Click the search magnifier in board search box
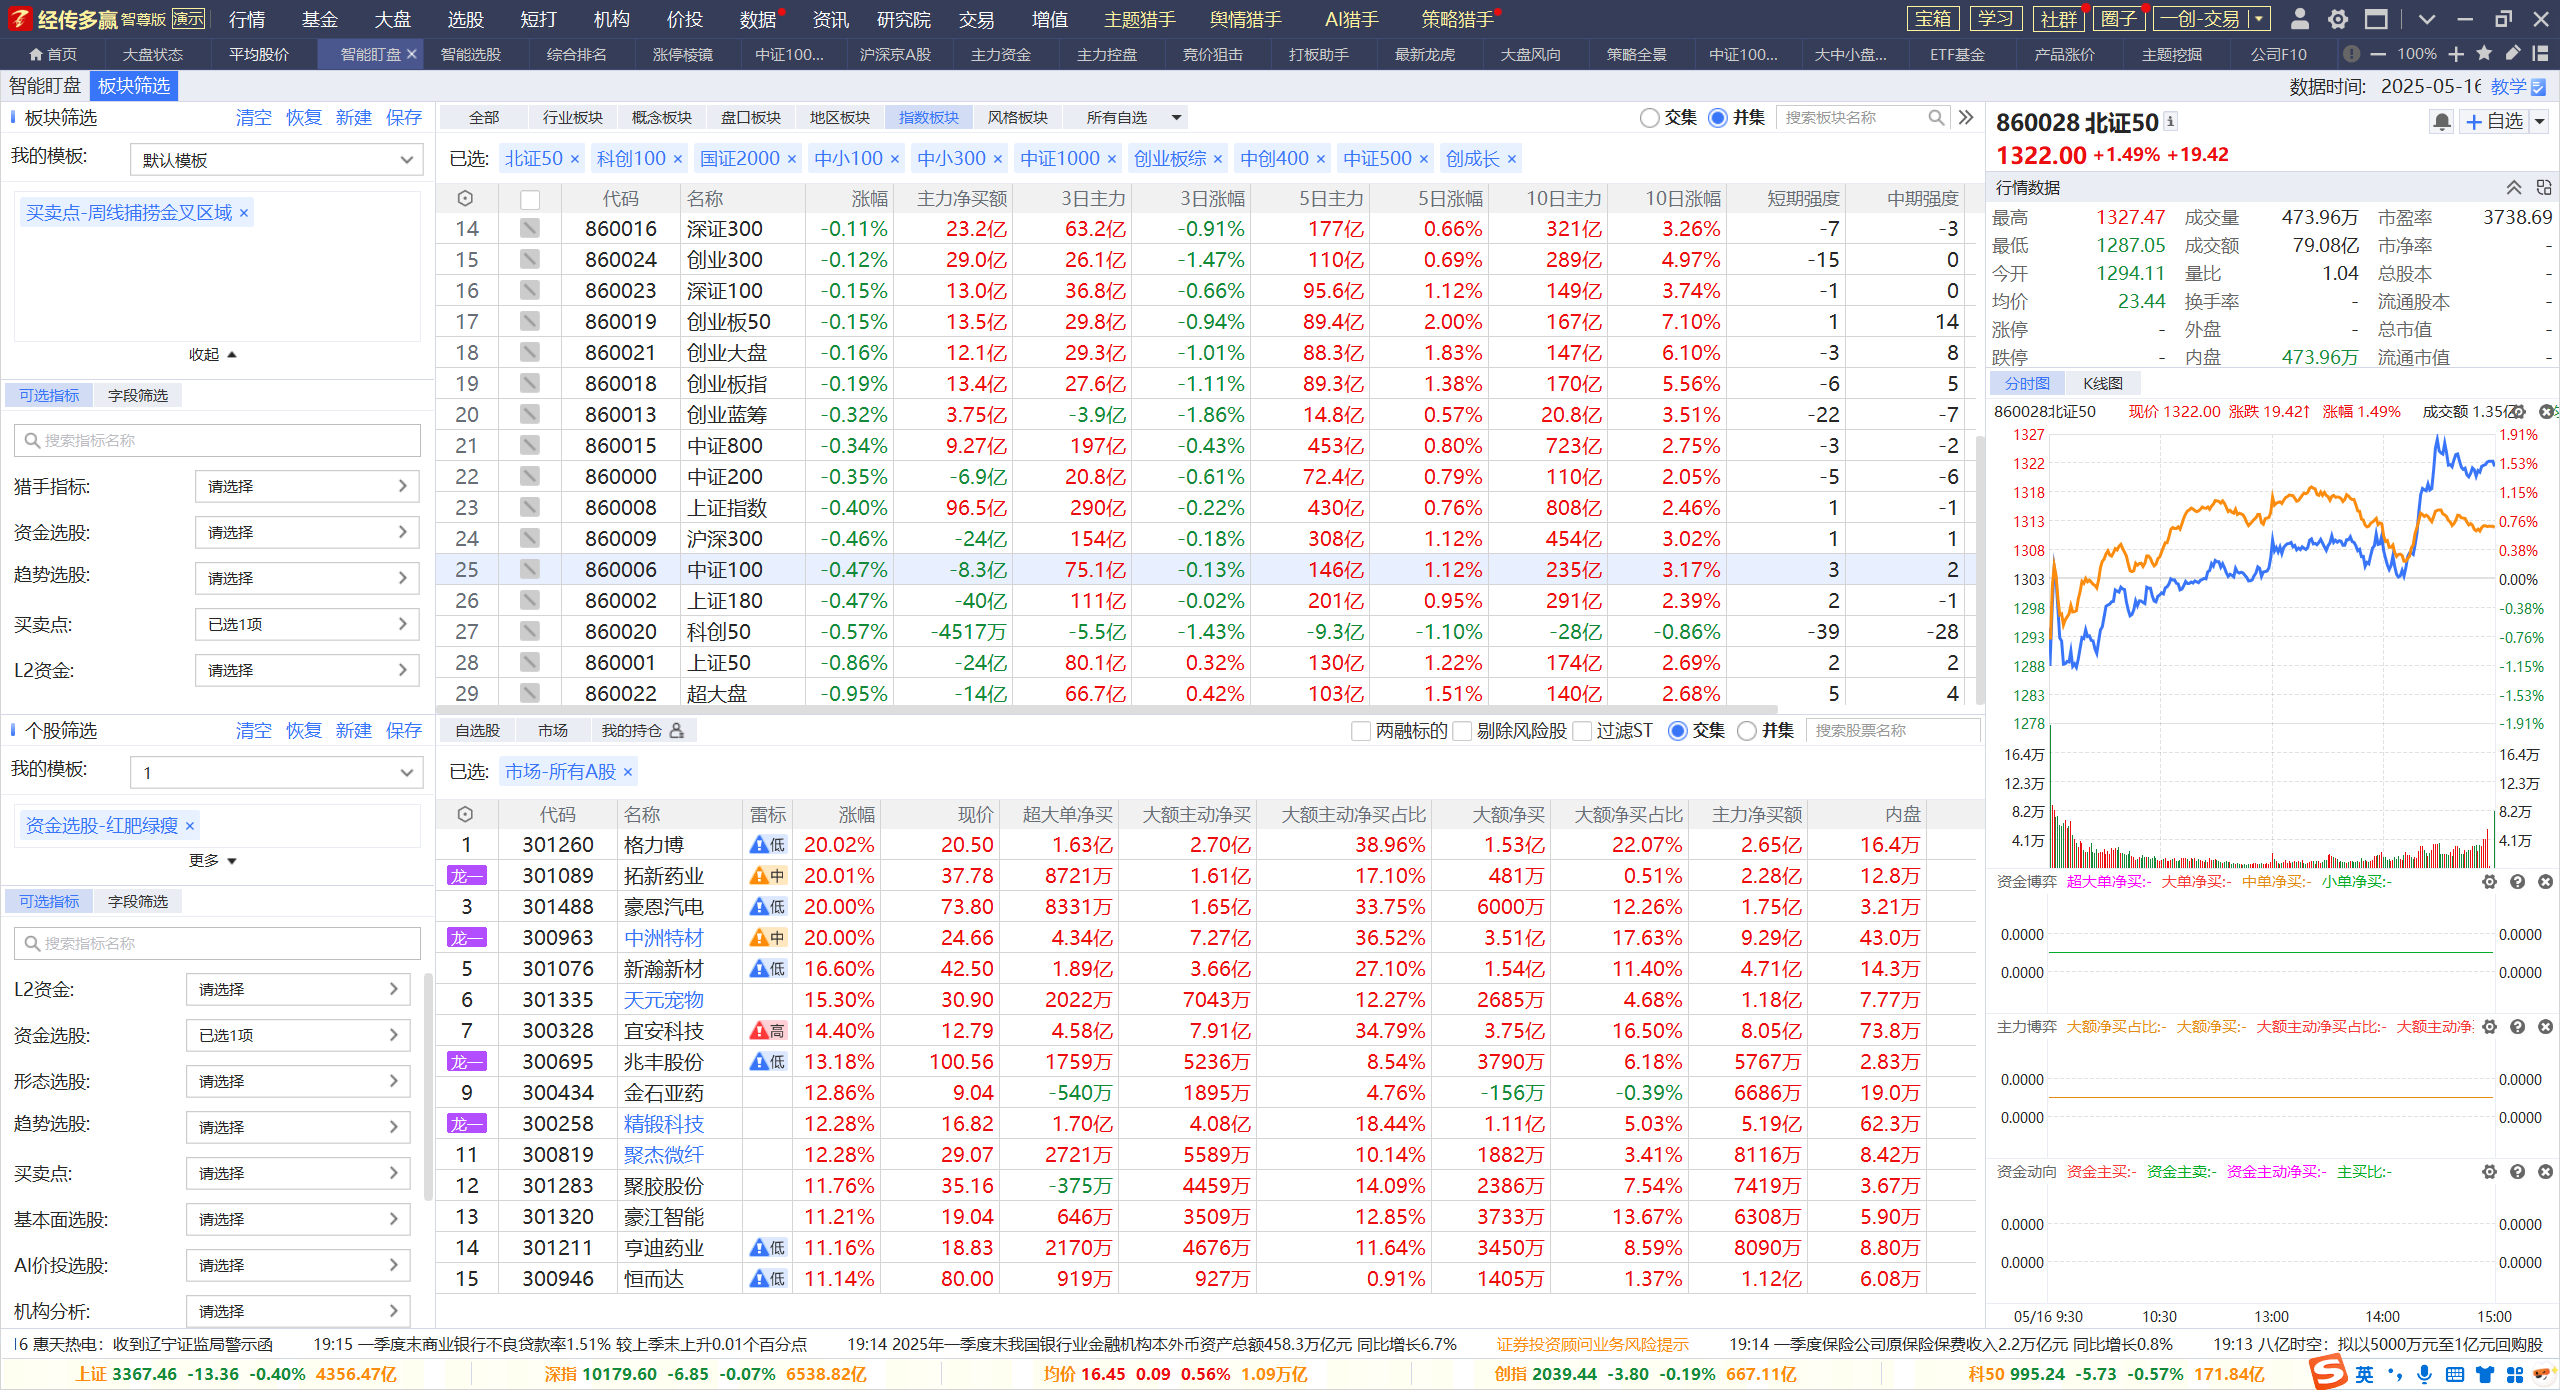 coord(1937,118)
